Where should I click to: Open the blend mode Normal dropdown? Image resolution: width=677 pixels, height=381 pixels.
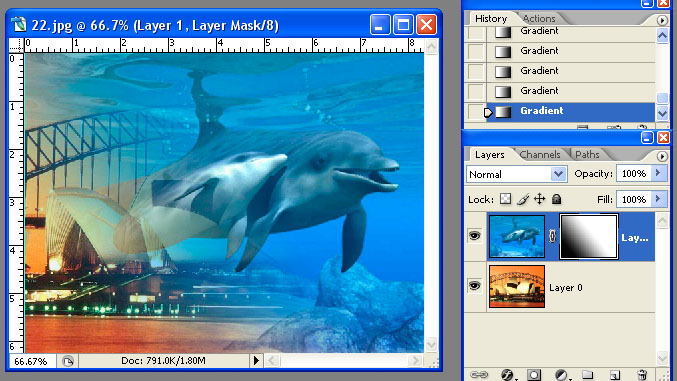[x=558, y=174]
